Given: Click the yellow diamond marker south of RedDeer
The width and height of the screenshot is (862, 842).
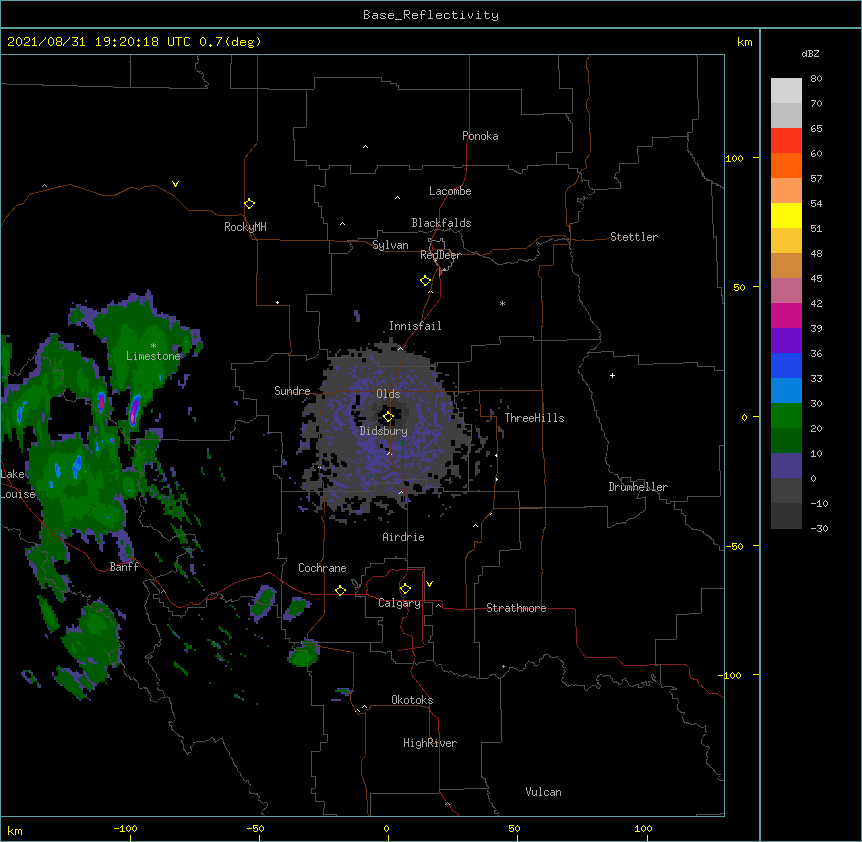Looking at the screenshot, I should point(426,281).
